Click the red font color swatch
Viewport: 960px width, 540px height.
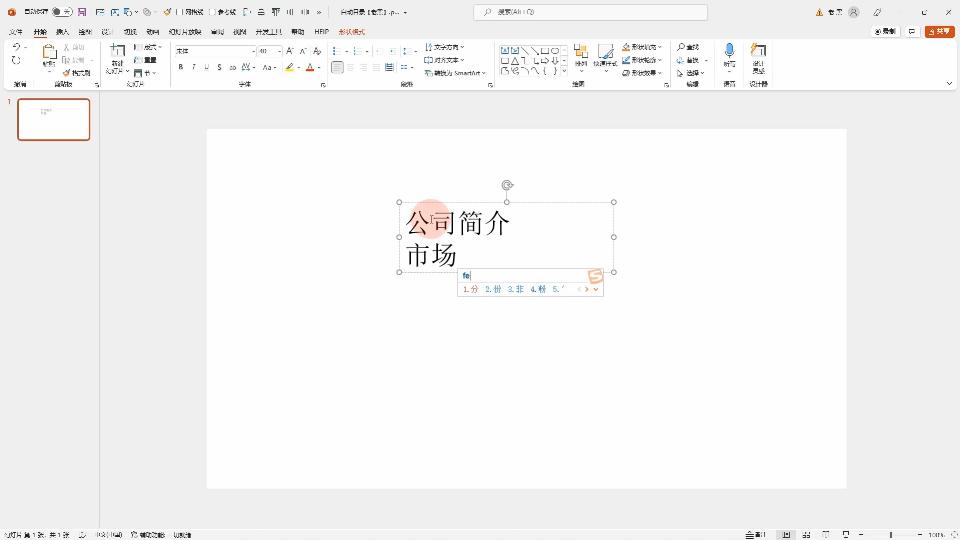click(x=310, y=68)
